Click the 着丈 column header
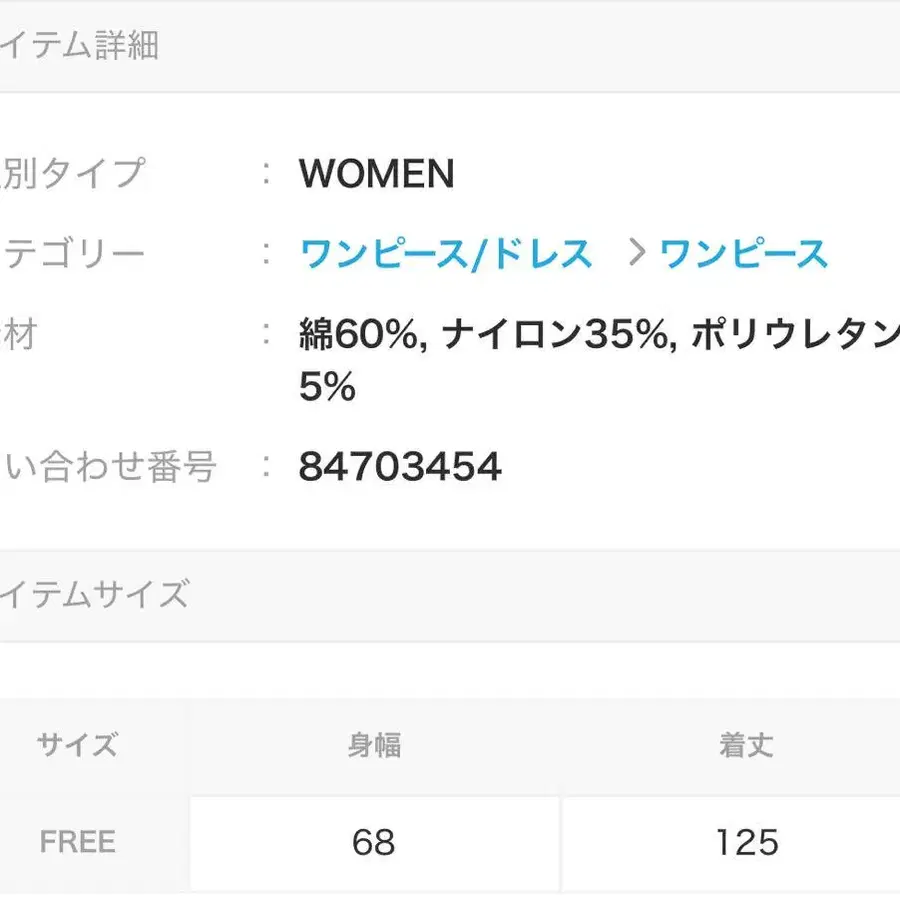Screen dimensions: 900x900 click(x=746, y=745)
